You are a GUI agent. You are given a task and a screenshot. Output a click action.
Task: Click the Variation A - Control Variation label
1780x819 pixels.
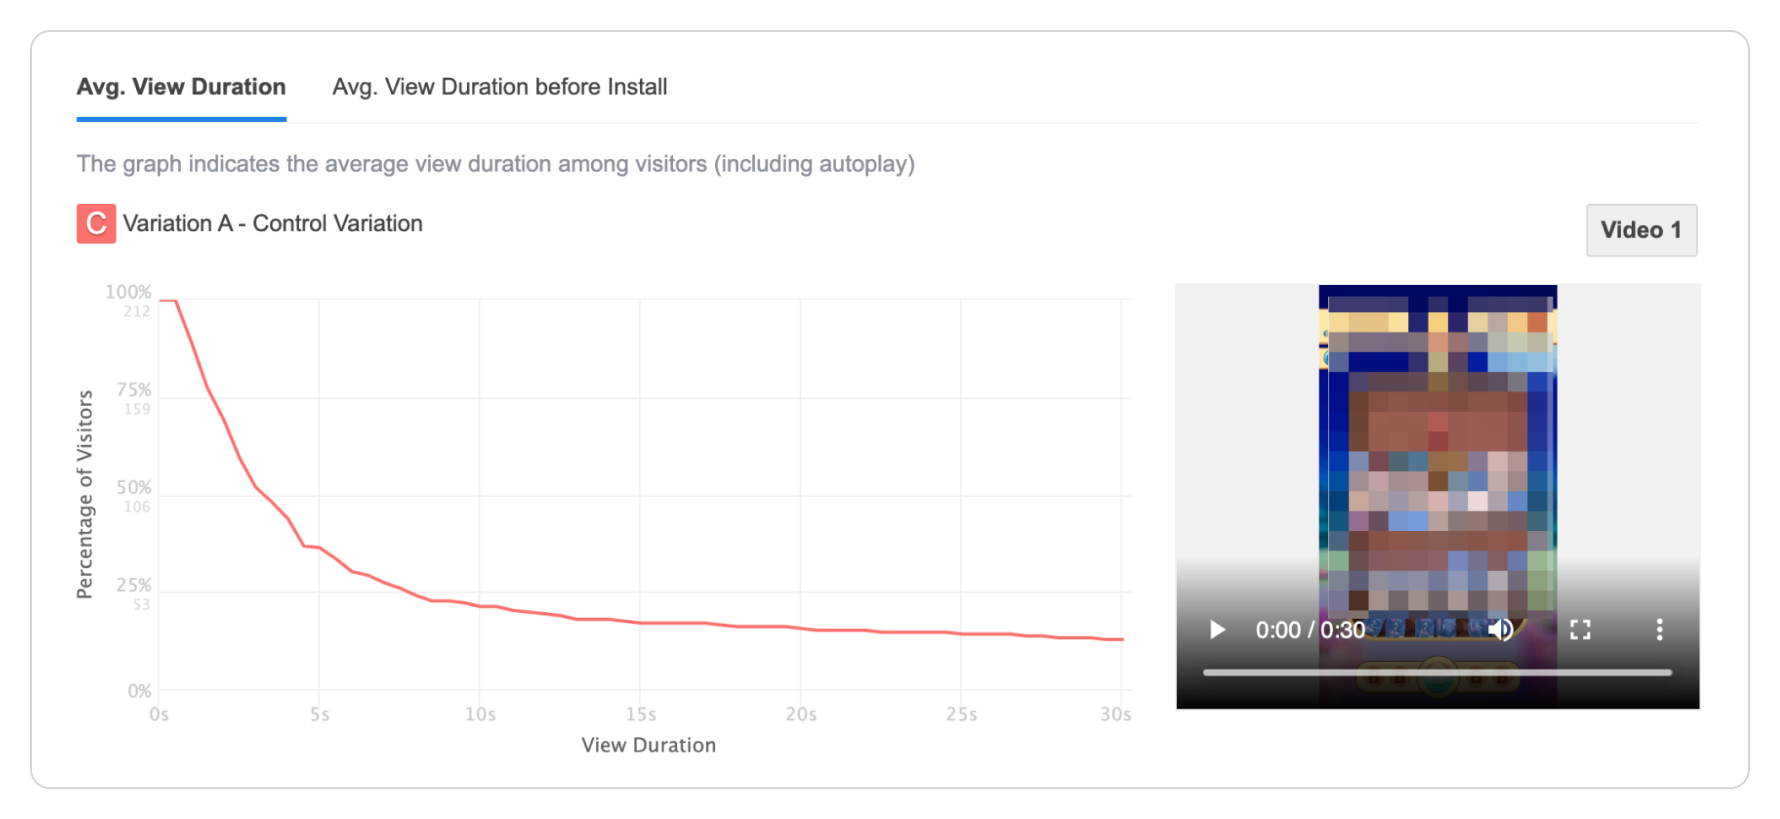click(x=272, y=223)
